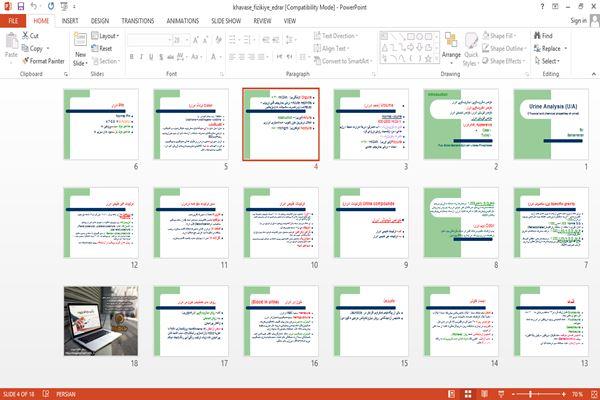Adjust the zoom slider handle
The height and width of the screenshot is (400, 600).
(530, 394)
